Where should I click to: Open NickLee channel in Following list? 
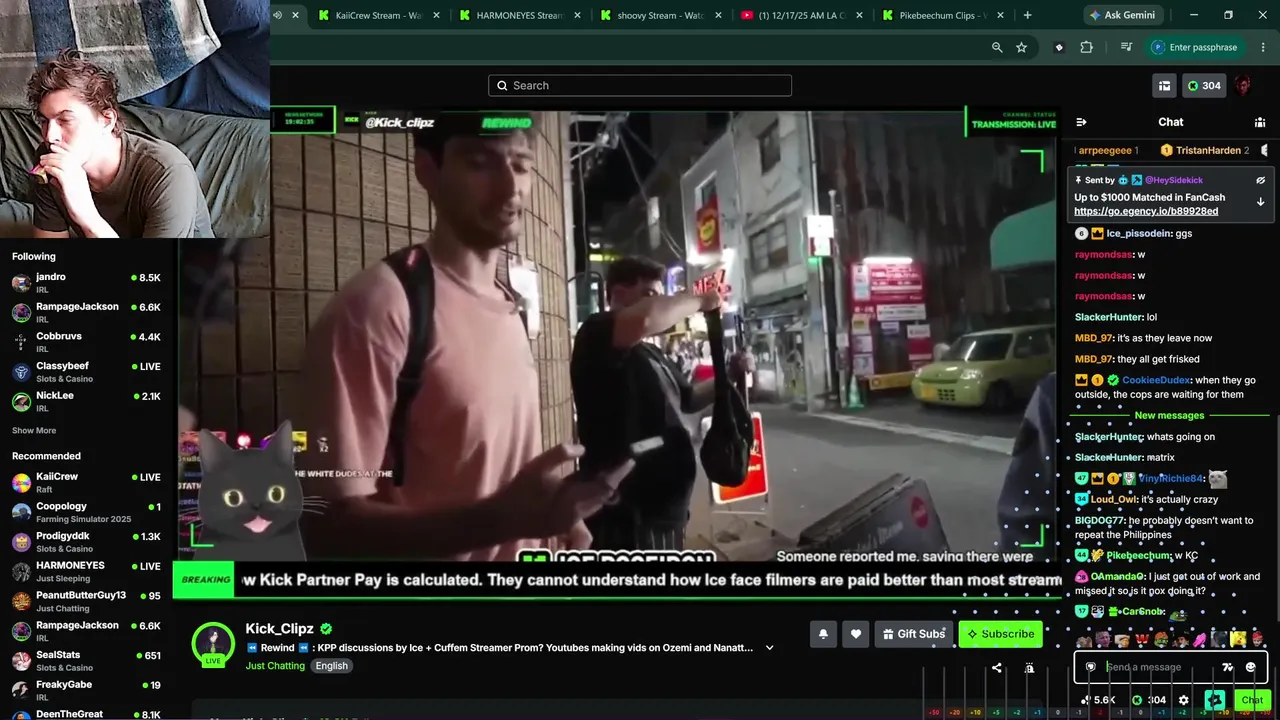[86, 401]
